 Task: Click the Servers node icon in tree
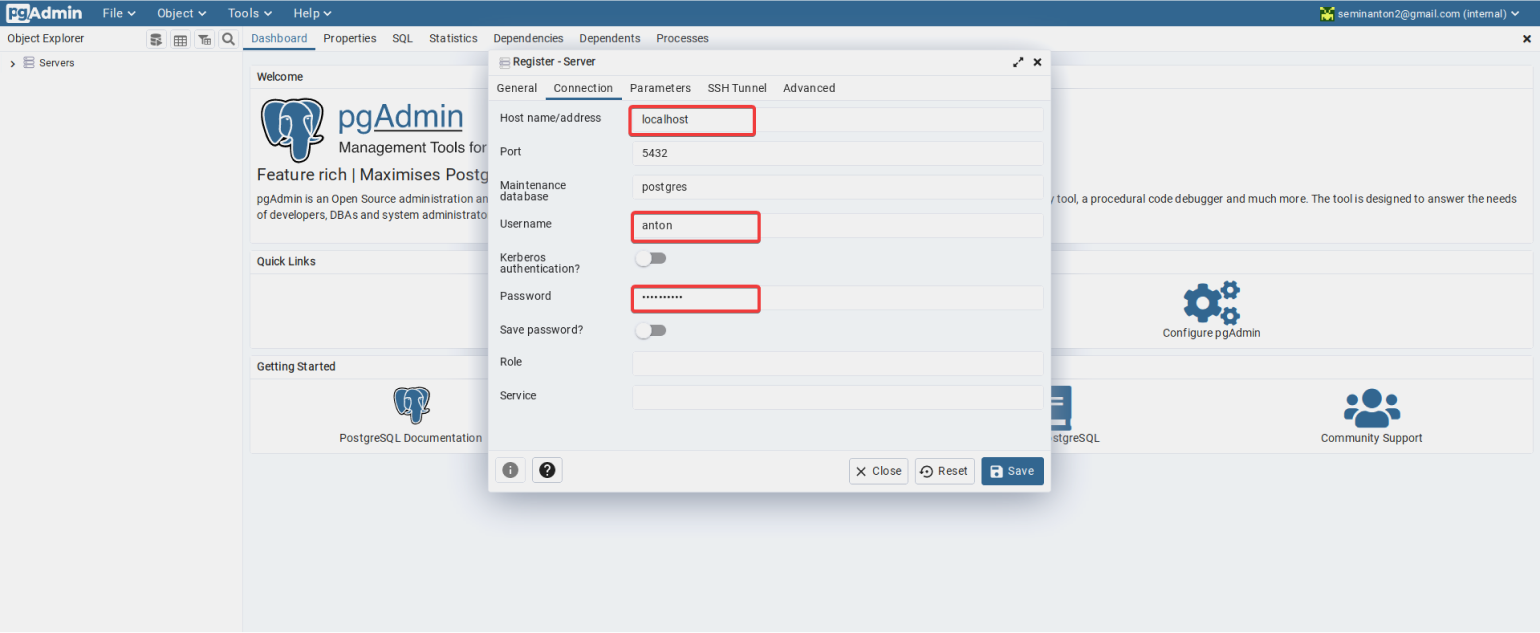pyautogui.click(x=29, y=63)
